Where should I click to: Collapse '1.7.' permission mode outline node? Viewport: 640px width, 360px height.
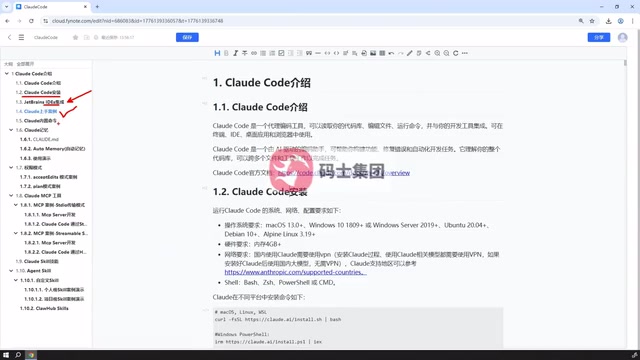11,167
